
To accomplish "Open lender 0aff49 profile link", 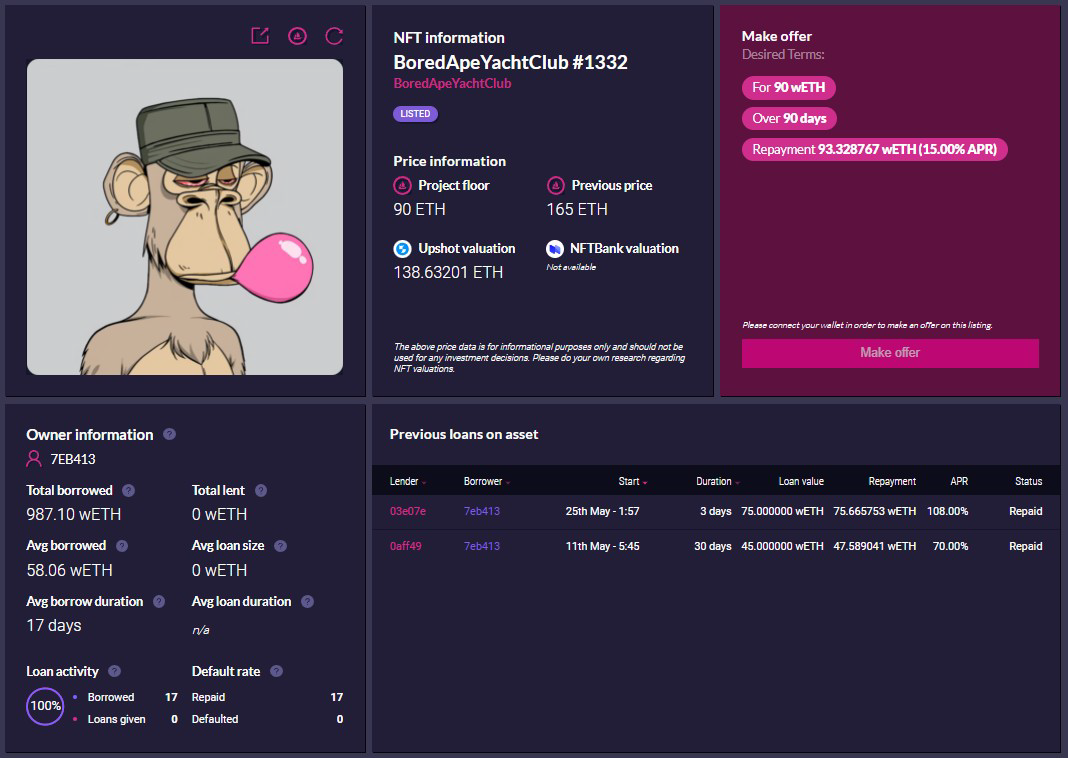I will click(x=406, y=546).
